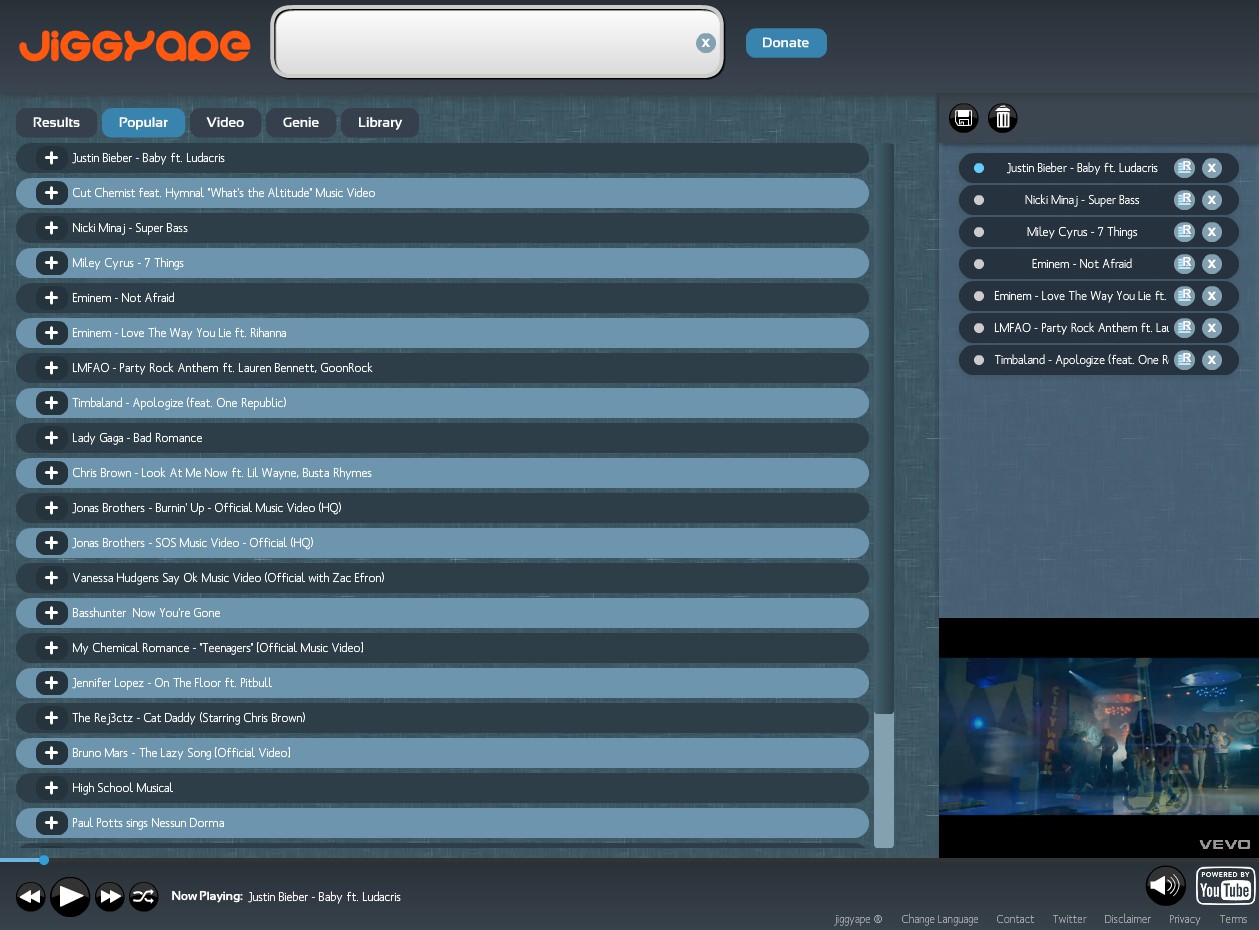Clear the search box with x

pyautogui.click(x=706, y=43)
